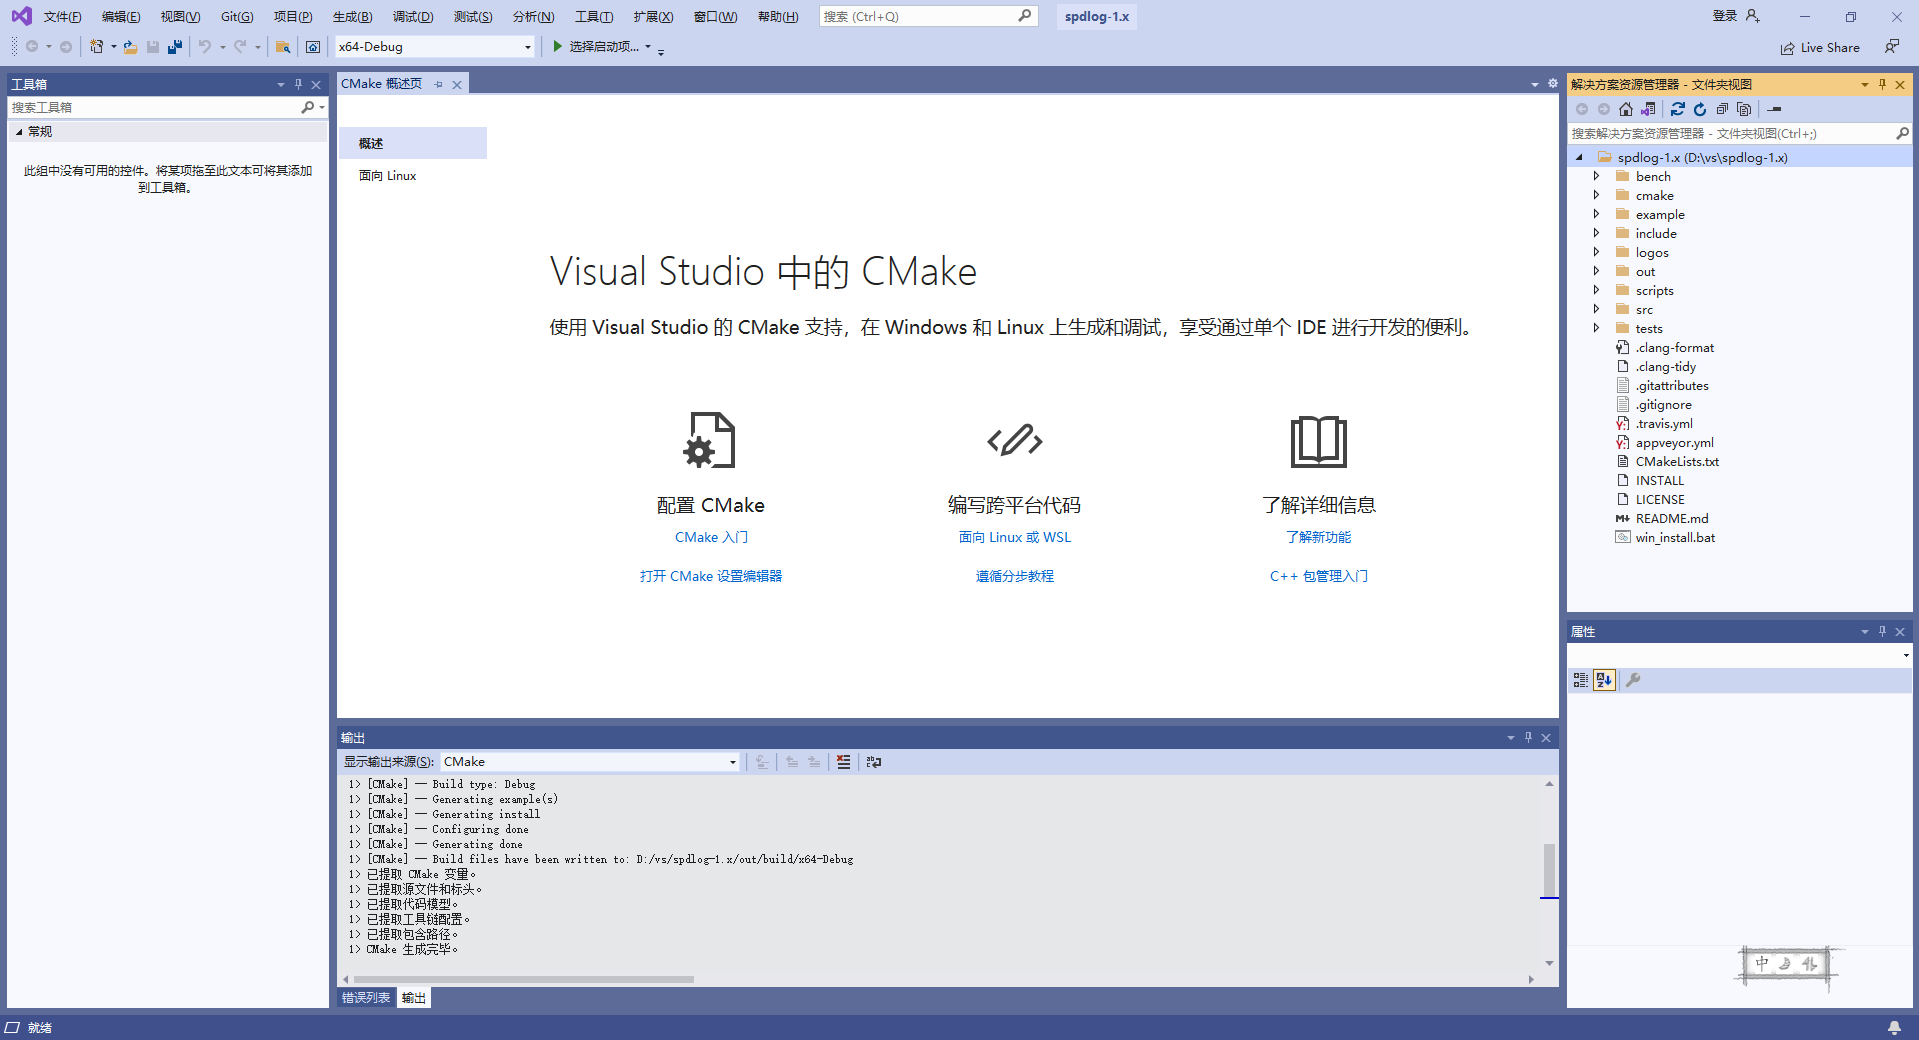The image size is (1919, 1040).
Task: Click the New Project toolbar icon
Action: [96, 47]
